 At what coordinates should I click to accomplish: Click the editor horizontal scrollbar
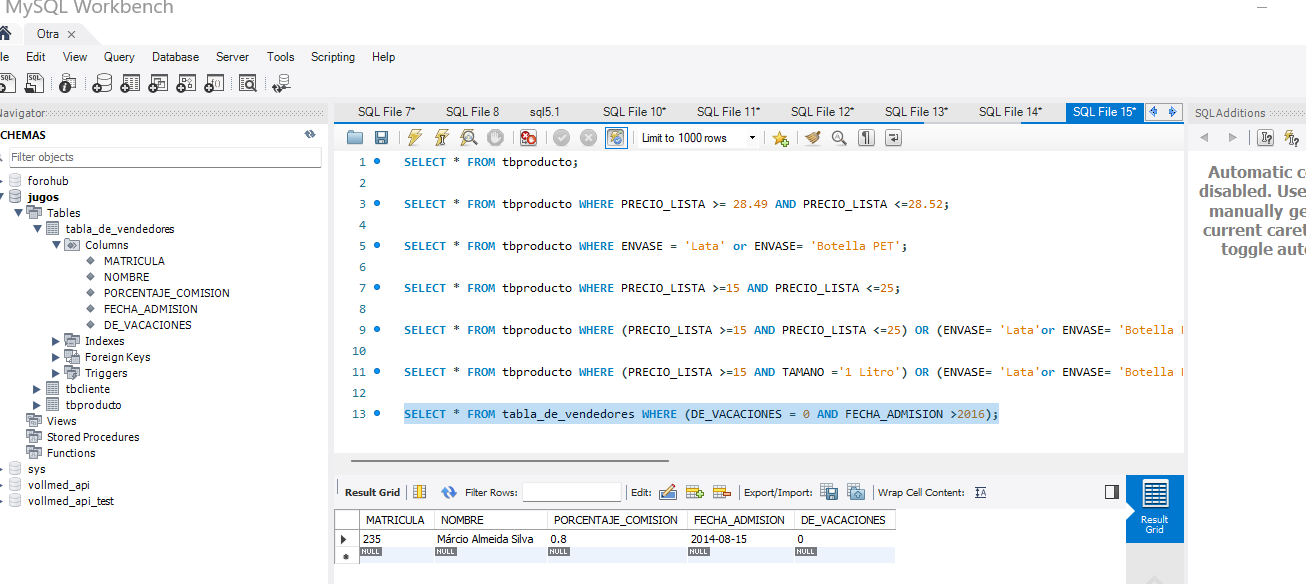coord(510,461)
